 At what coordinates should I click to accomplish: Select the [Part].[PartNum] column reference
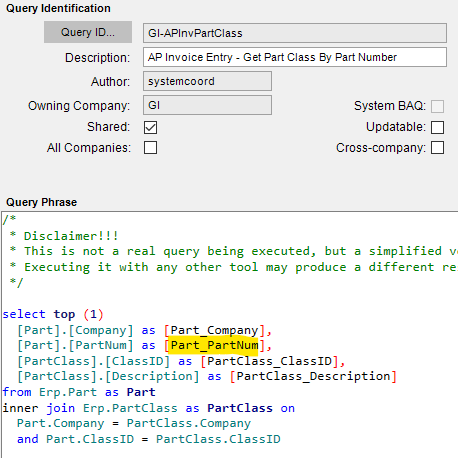75,346
